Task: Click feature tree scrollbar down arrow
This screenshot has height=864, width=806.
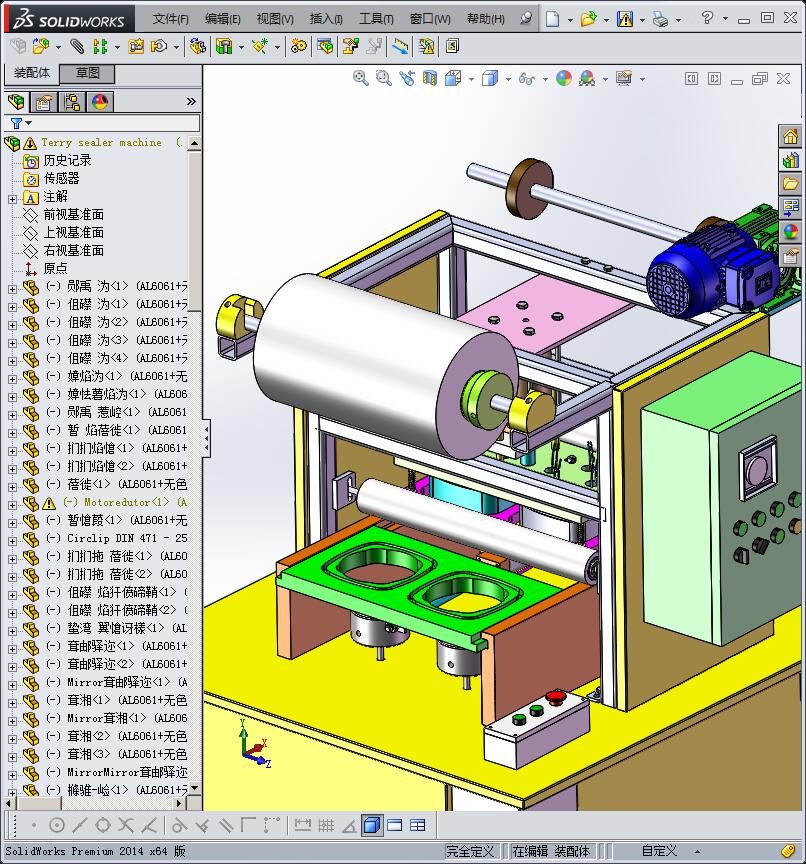Action: tap(194, 789)
